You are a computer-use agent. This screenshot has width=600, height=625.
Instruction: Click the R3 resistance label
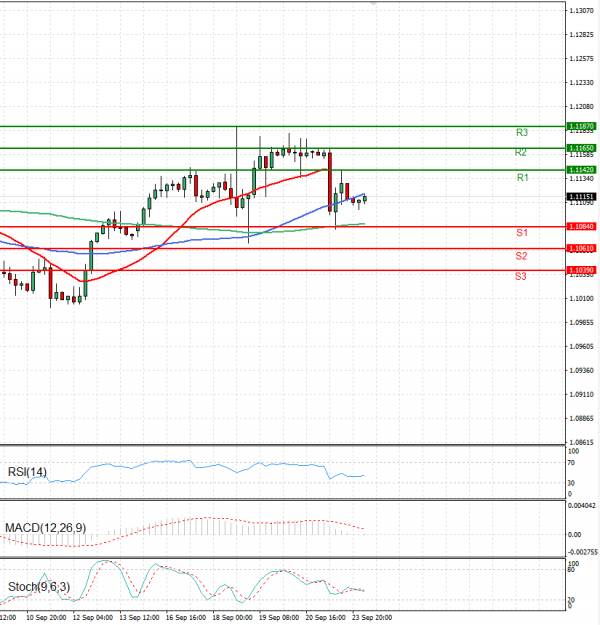click(x=522, y=132)
